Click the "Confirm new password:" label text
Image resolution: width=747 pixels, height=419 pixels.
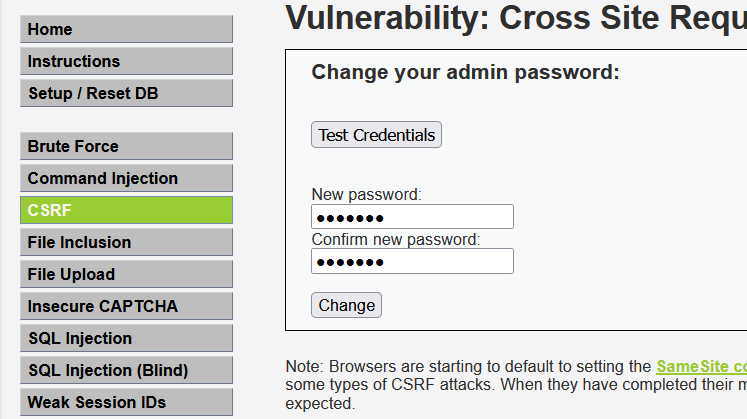tap(396, 240)
